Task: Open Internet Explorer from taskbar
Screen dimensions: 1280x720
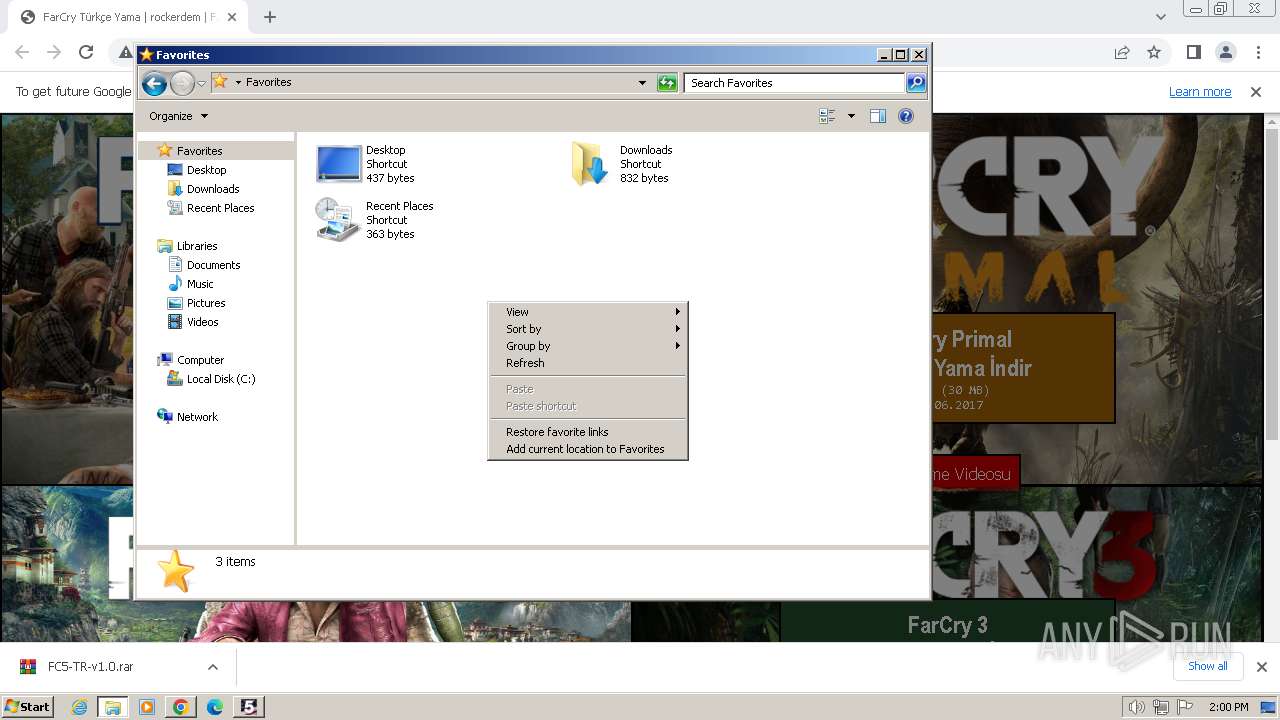Action: tap(79, 707)
